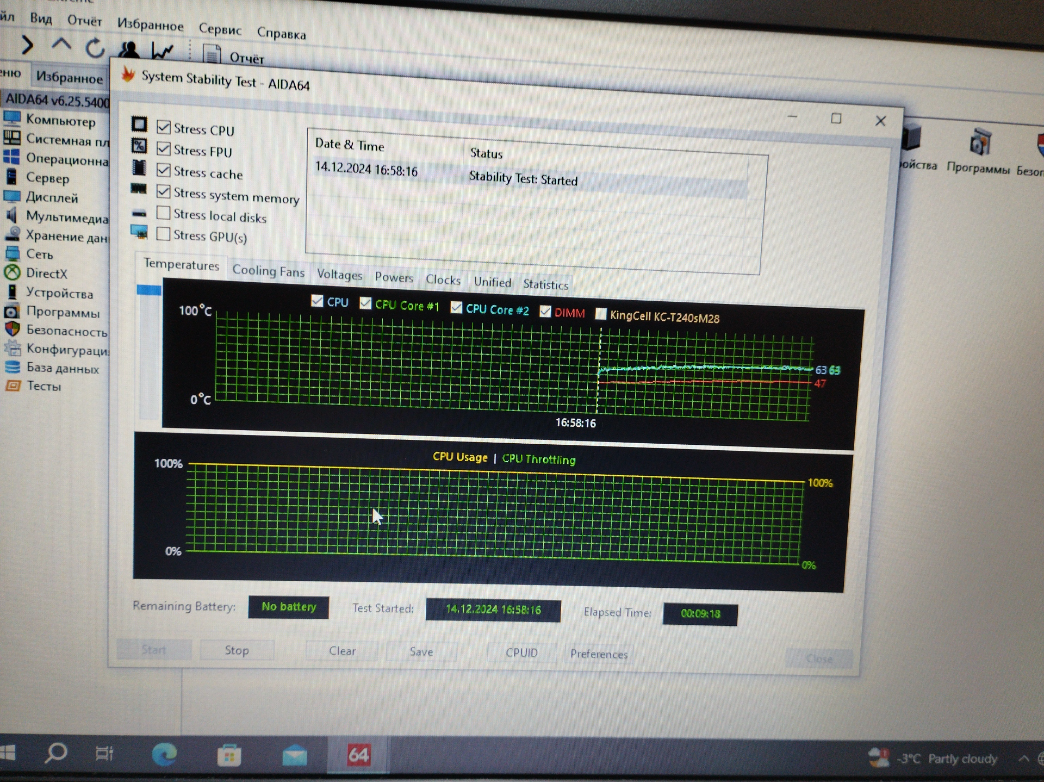Click the AIDA64 taskbar icon
The height and width of the screenshot is (782, 1044).
point(359,755)
